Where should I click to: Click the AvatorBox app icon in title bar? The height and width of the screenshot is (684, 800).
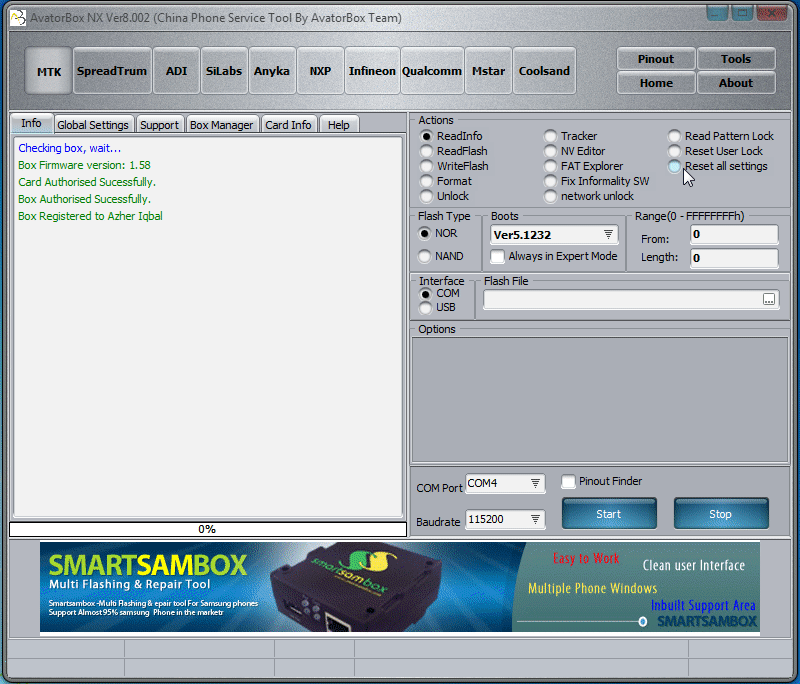[18, 18]
